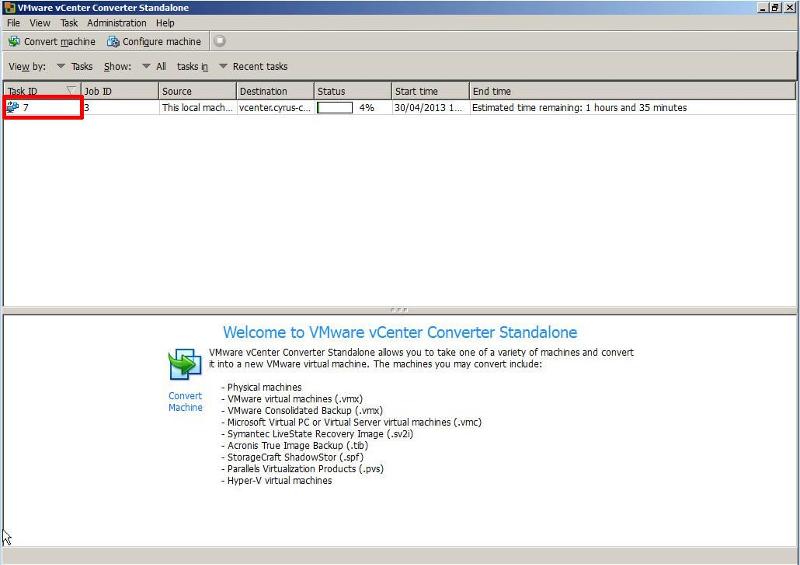The width and height of the screenshot is (800, 565).
Task: Click the 'Symantec LiveState Recovery Image' entry
Action: click(320, 433)
